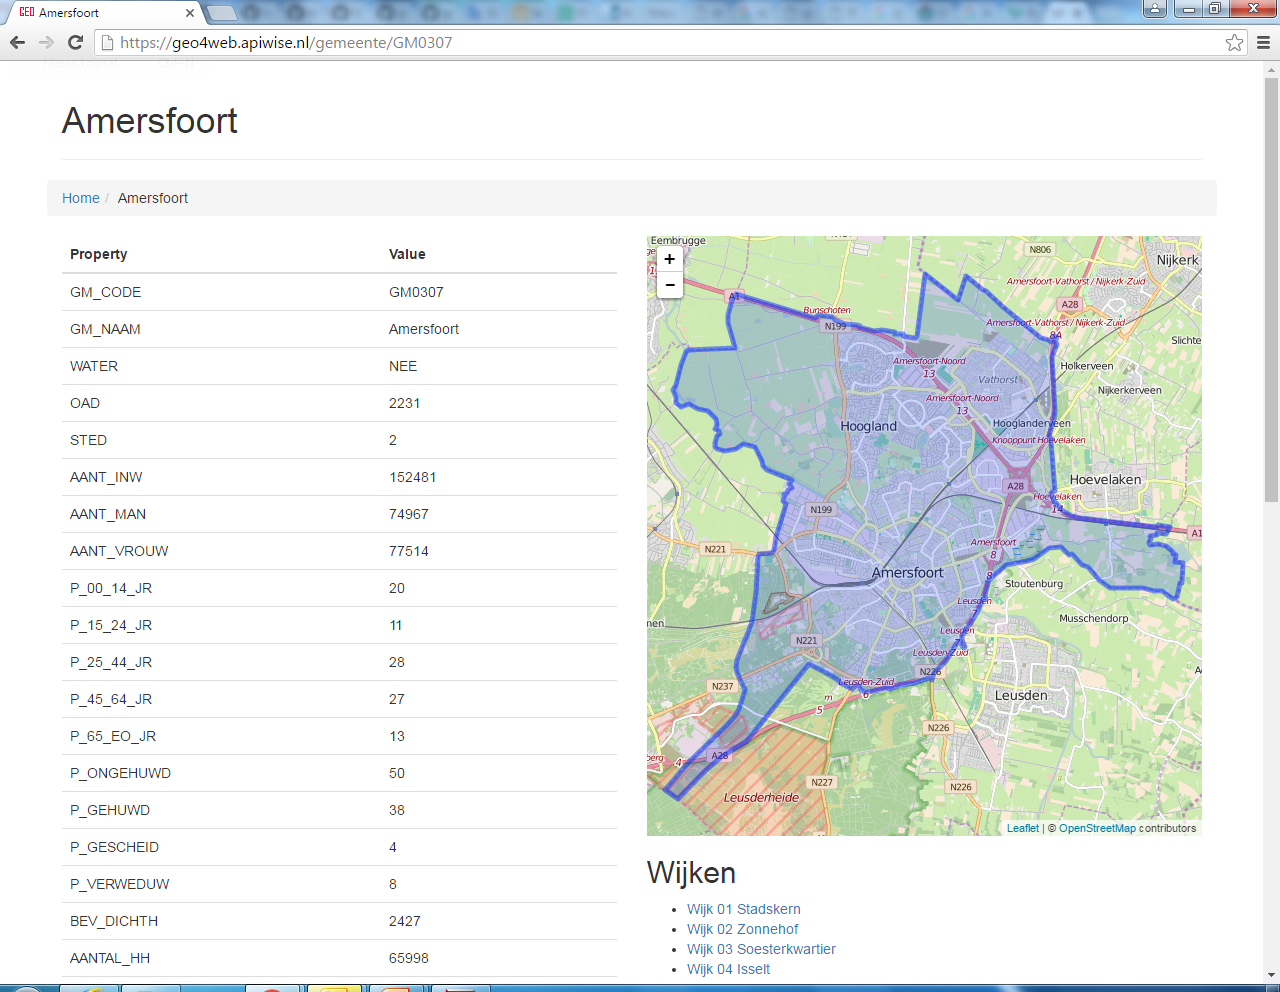Open Wijk 01 Stadskern link

[743, 909]
